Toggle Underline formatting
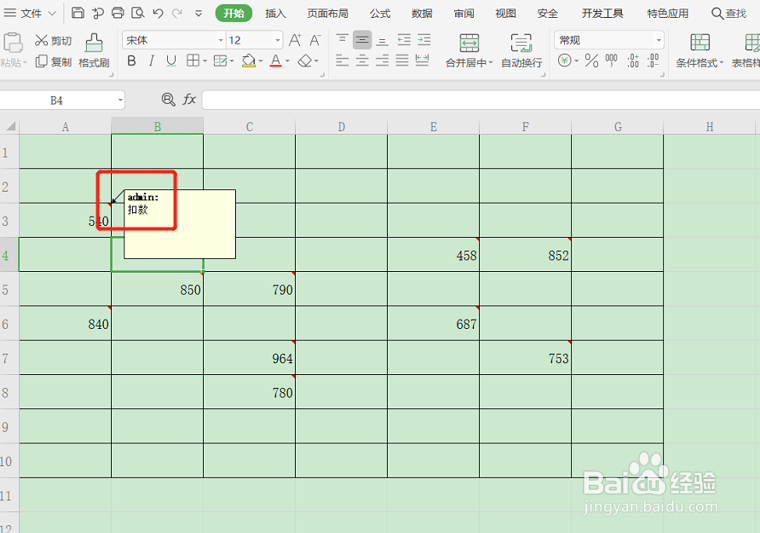760x533 pixels. (171, 61)
